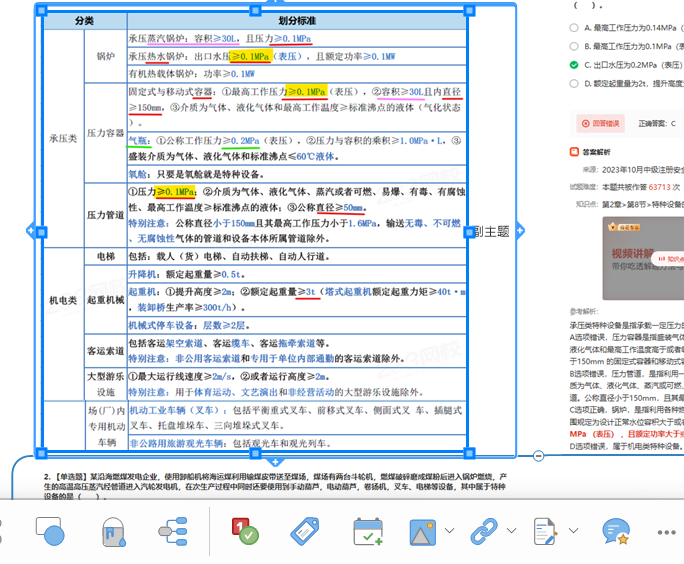Expand the note dropdown arrow
Image resolution: width=684 pixels, height=564 pixels.
[x=573, y=530]
